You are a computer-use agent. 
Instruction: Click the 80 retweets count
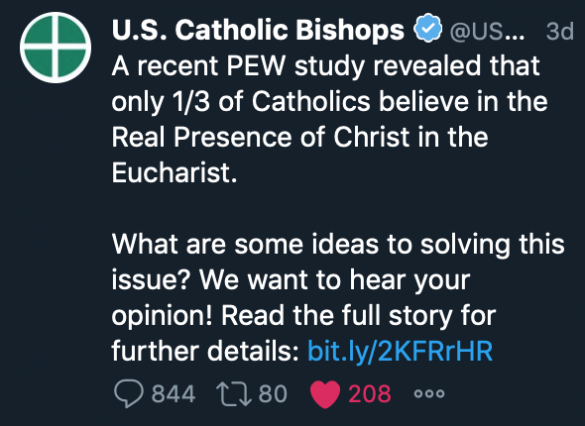tap(273, 394)
